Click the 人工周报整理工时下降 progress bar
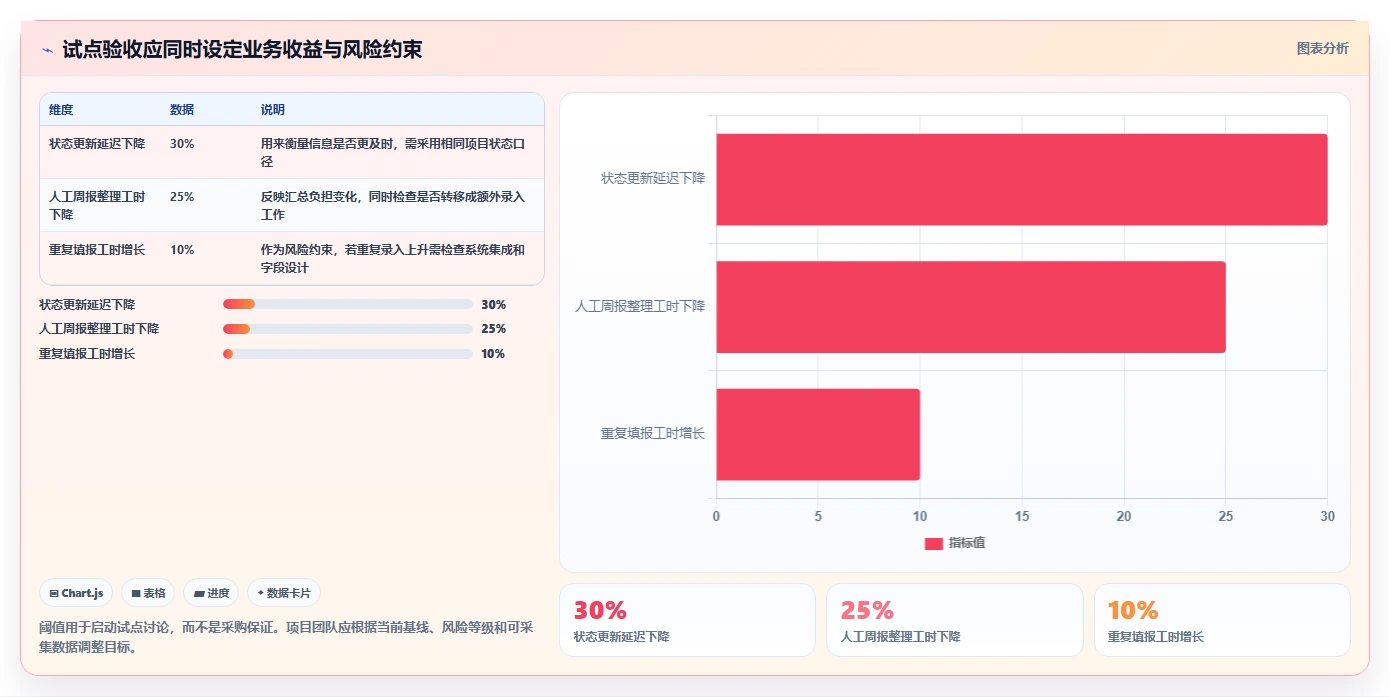Screen dimensions: 1390x697 [348, 329]
